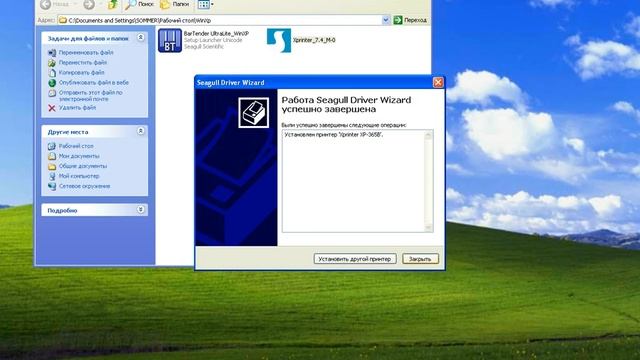Select the BarTender UltraLite_WinXP file icon

pyautogui.click(x=170, y=40)
